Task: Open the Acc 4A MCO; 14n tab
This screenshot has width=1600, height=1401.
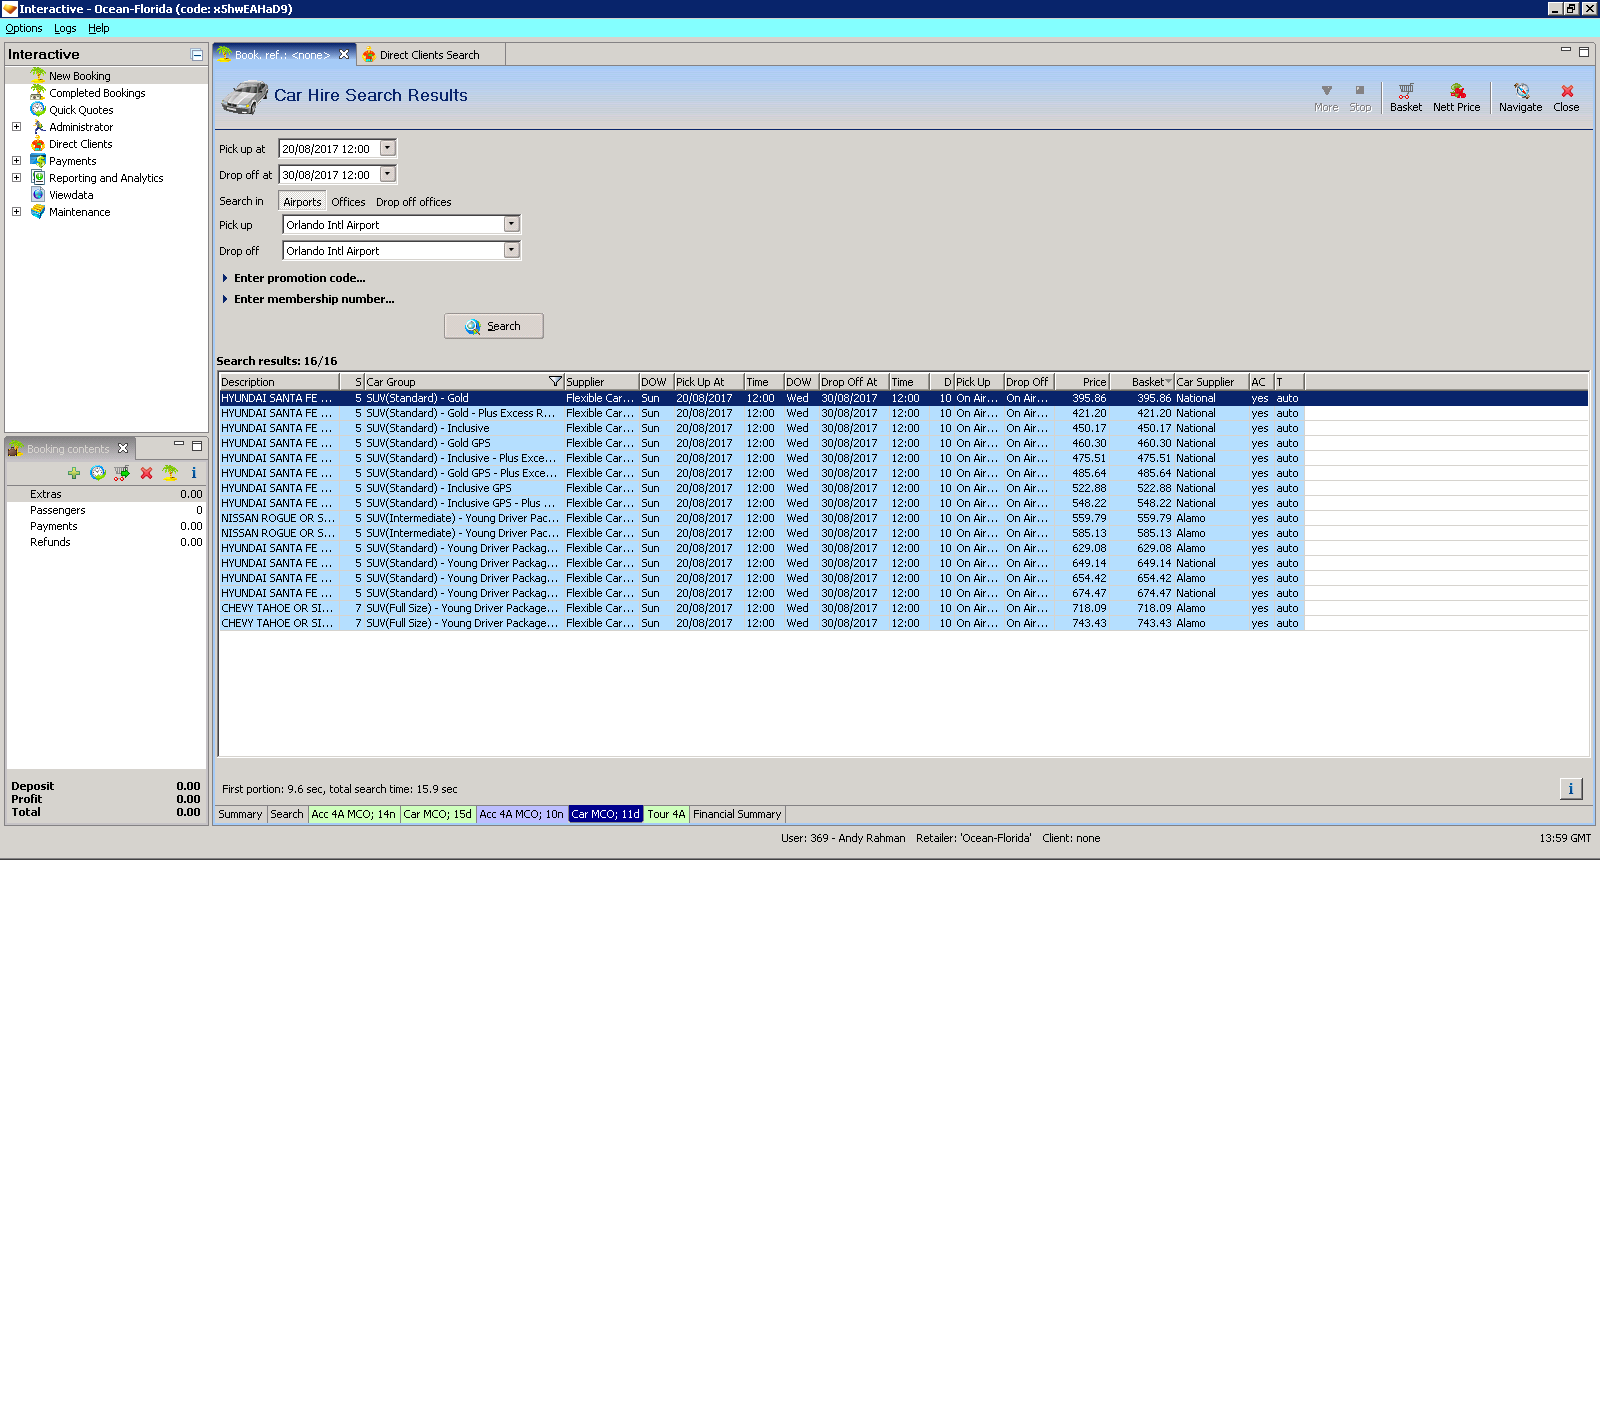Action: (353, 814)
